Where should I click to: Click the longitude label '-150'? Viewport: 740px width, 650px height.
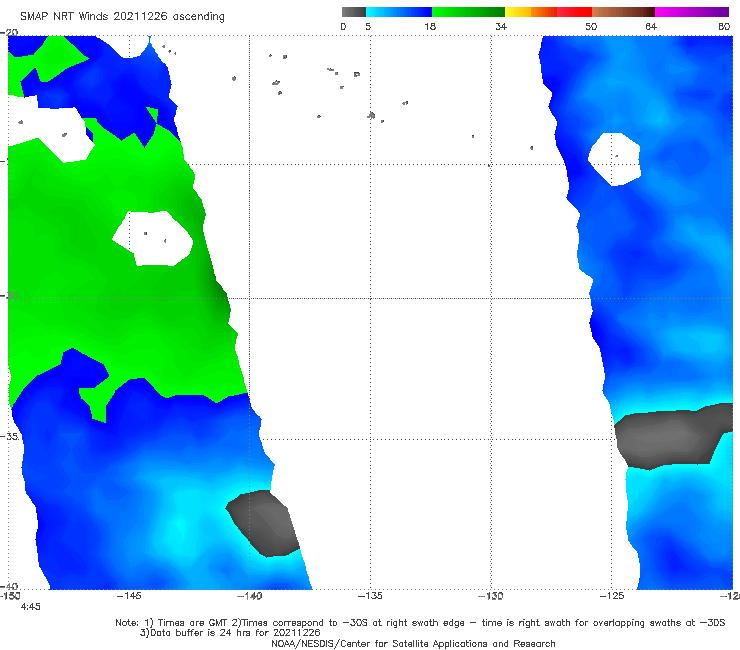(x=10, y=596)
